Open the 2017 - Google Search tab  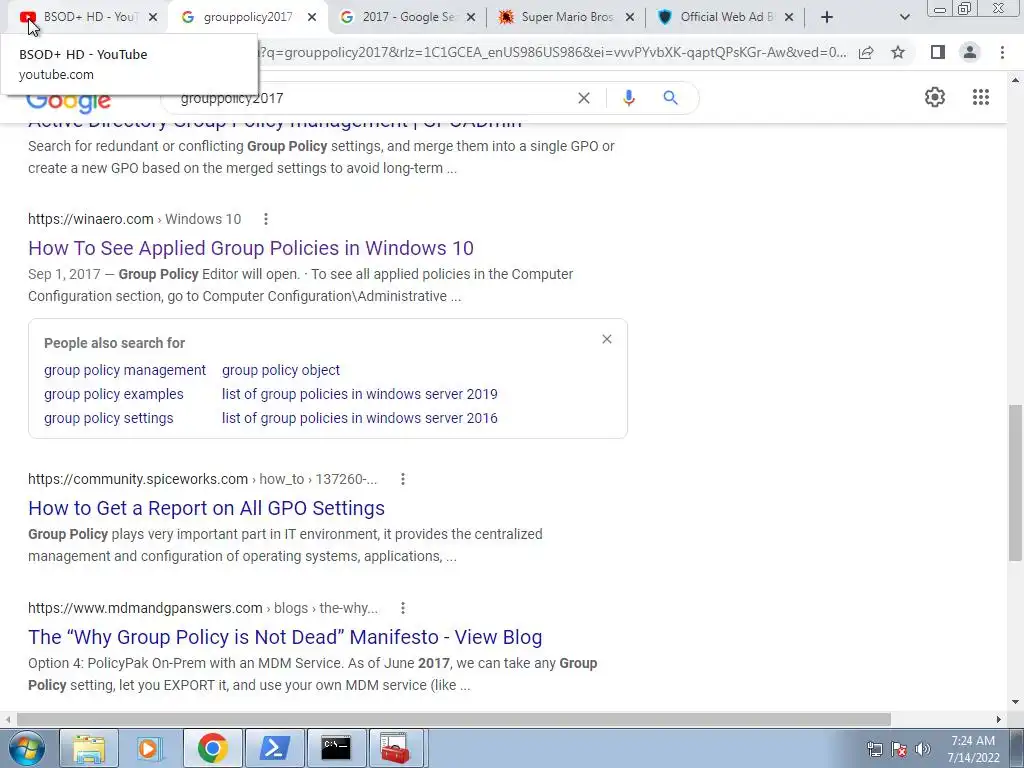408,18
